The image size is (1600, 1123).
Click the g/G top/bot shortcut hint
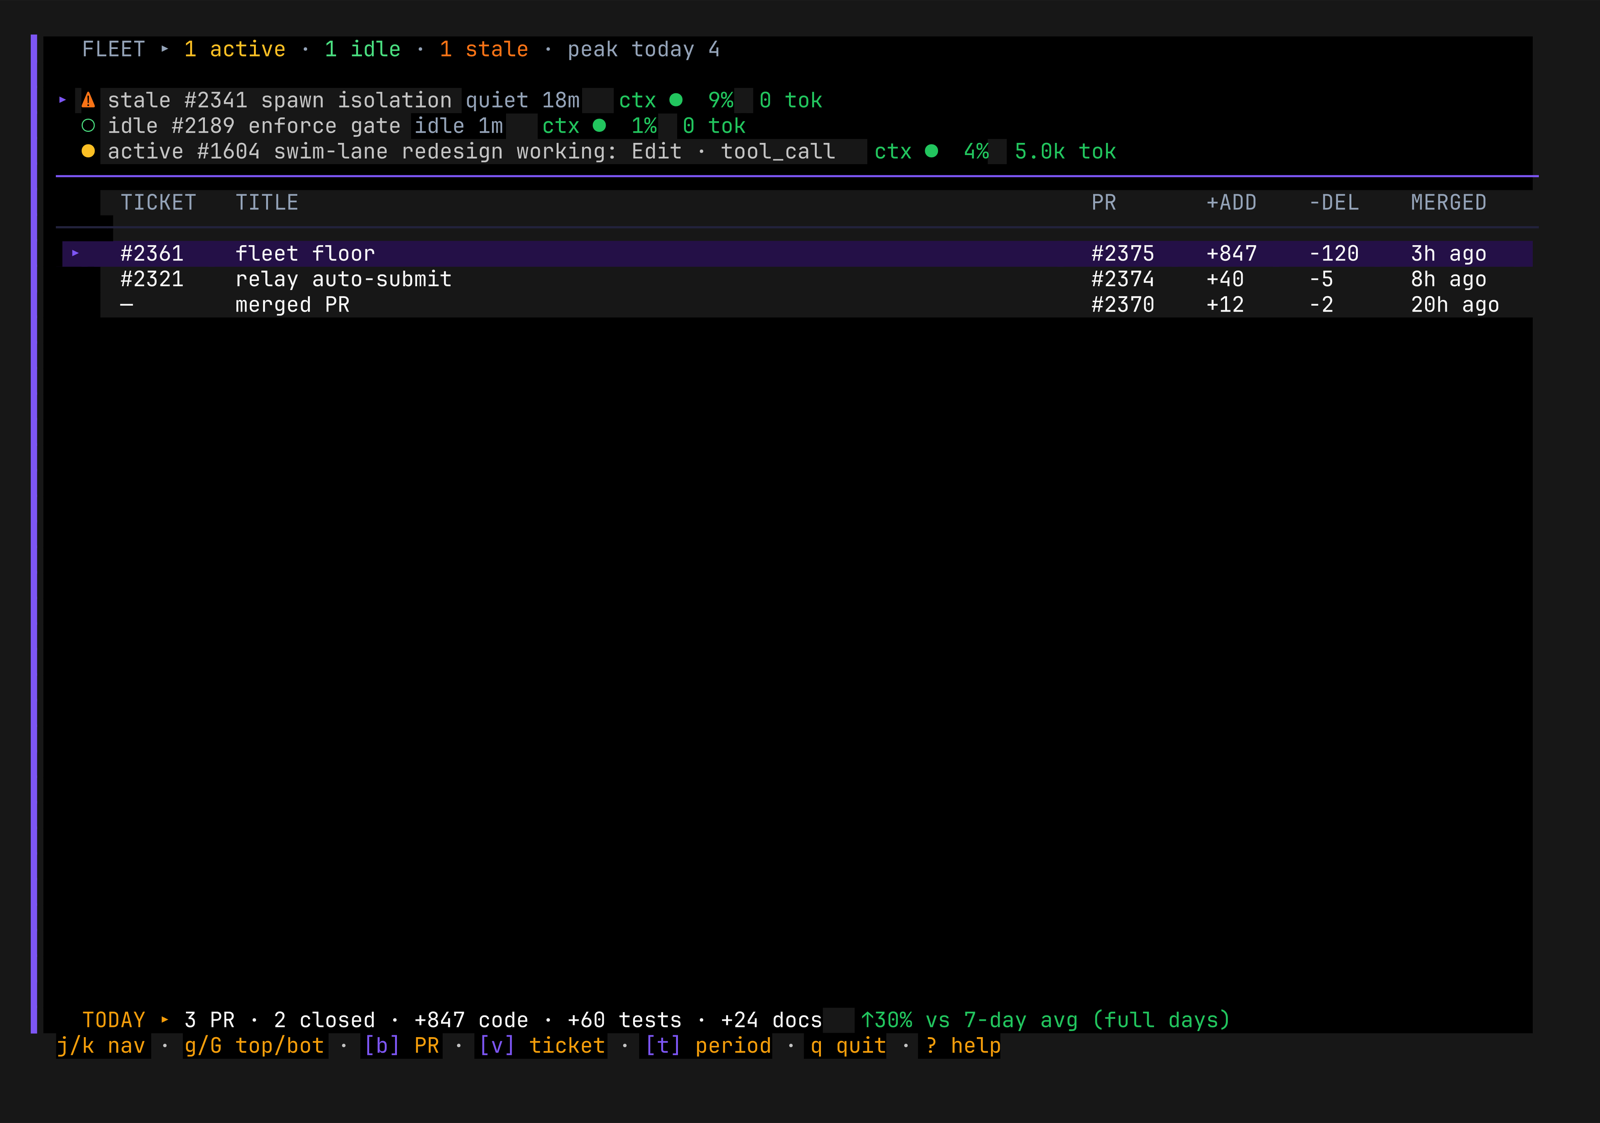tap(255, 1046)
